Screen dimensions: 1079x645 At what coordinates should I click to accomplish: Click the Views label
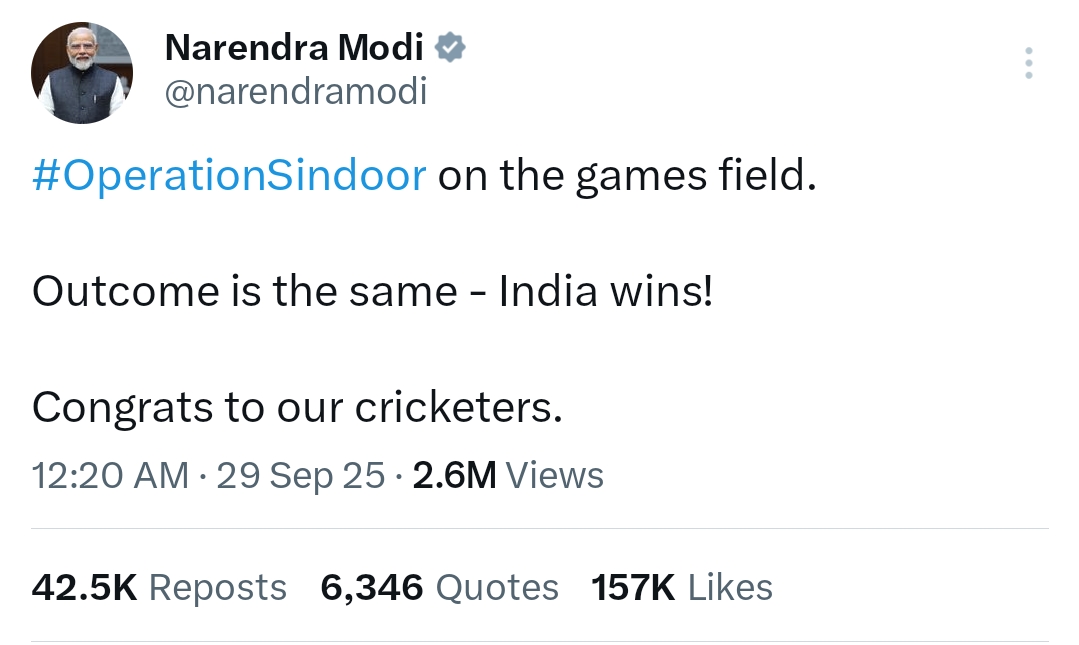[x=555, y=475]
